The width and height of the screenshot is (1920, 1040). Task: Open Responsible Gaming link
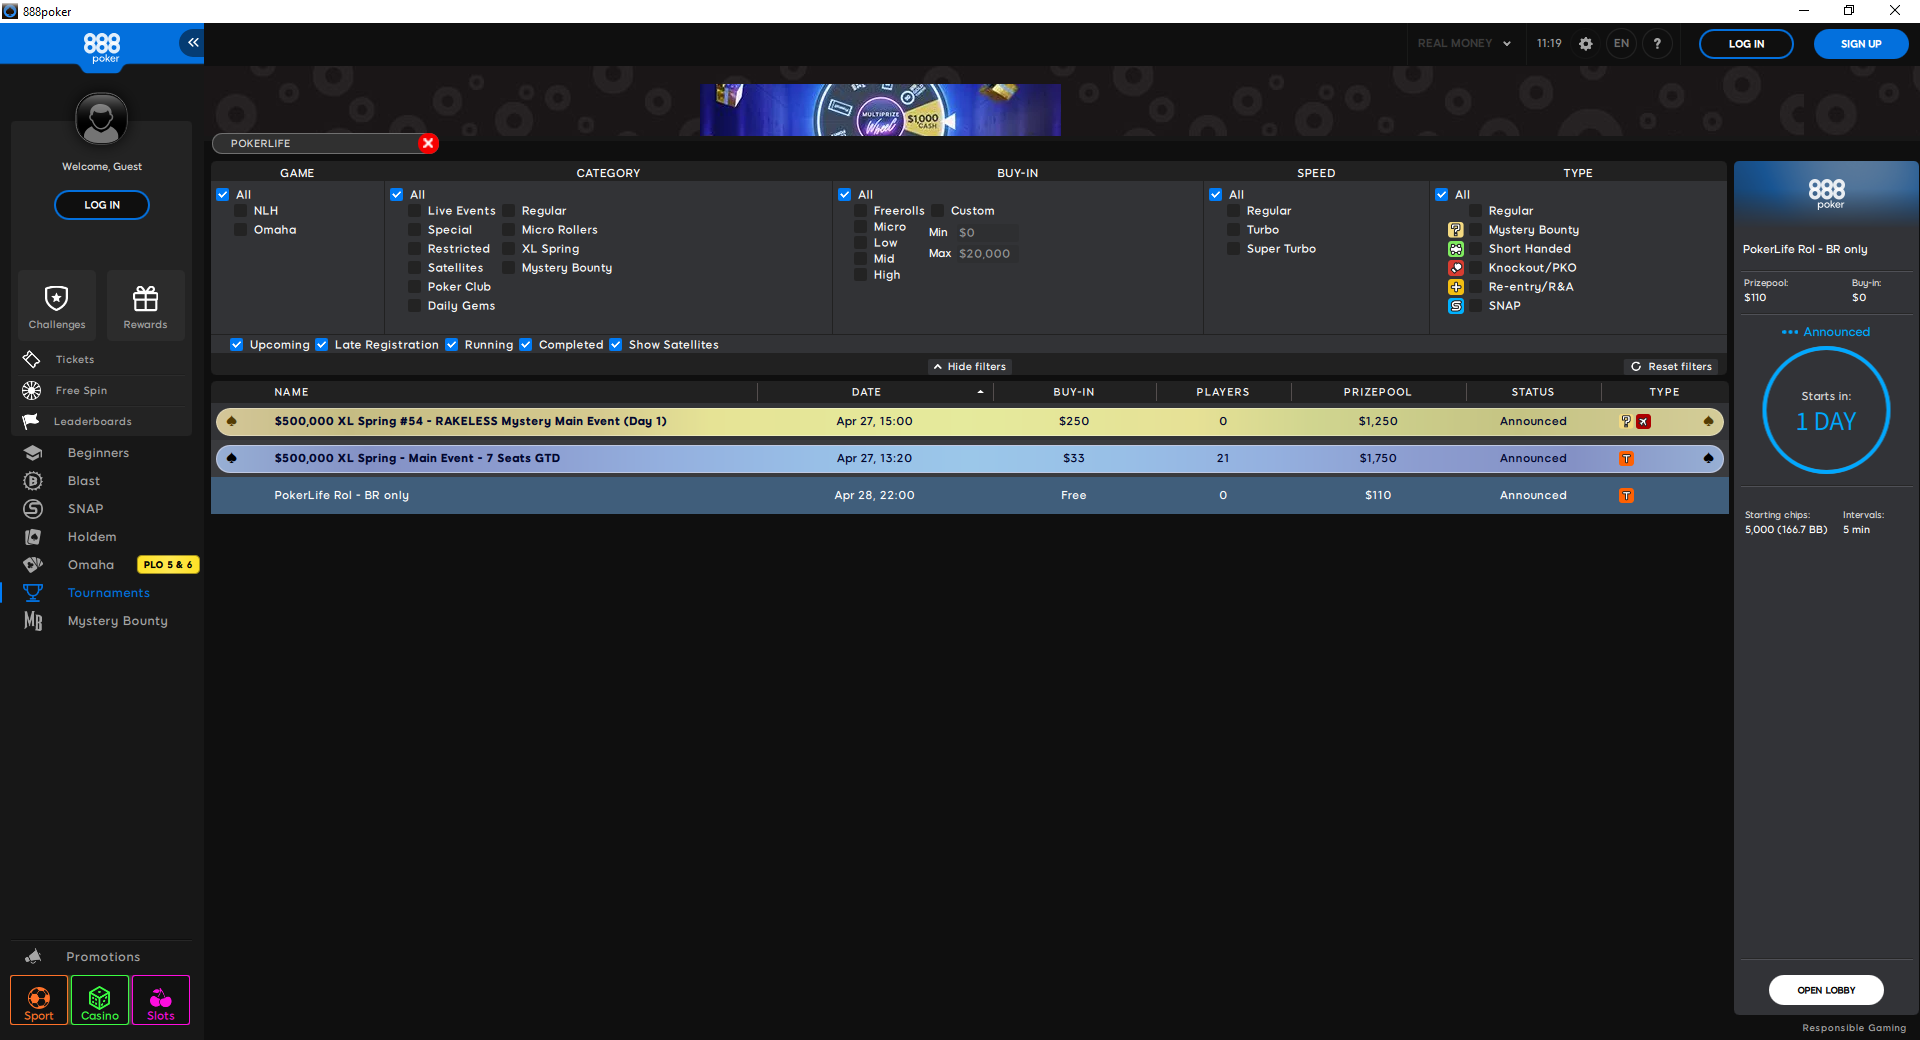pos(1854,1028)
